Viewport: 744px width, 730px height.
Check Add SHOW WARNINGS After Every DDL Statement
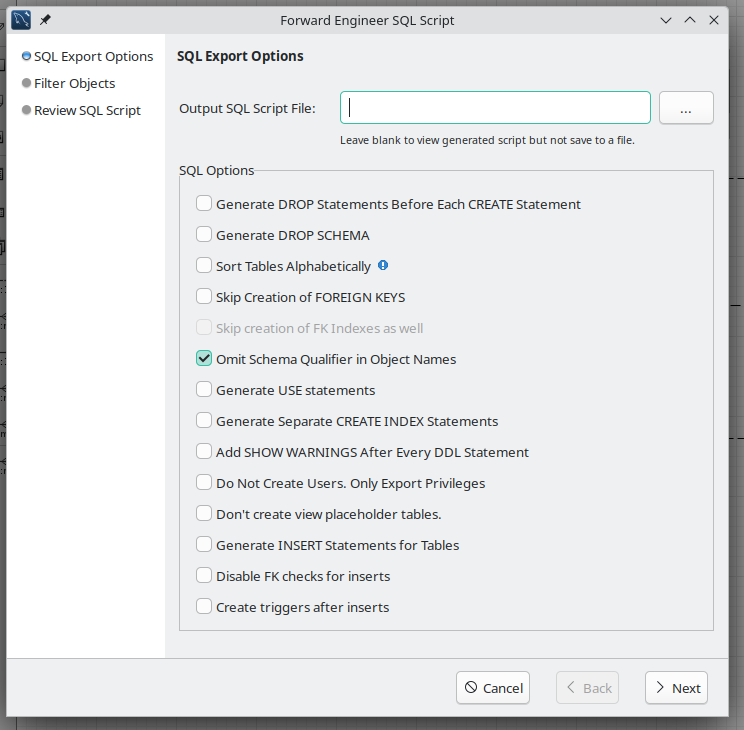tap(204, 452)
